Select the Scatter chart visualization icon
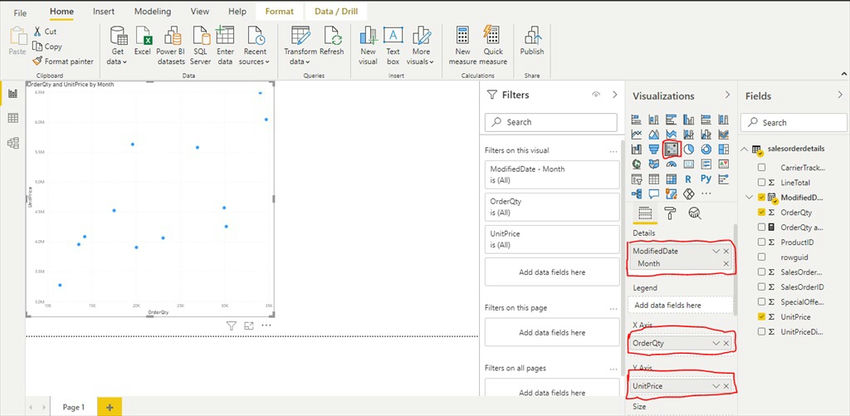Screen dimensions: 850x416 671,149
